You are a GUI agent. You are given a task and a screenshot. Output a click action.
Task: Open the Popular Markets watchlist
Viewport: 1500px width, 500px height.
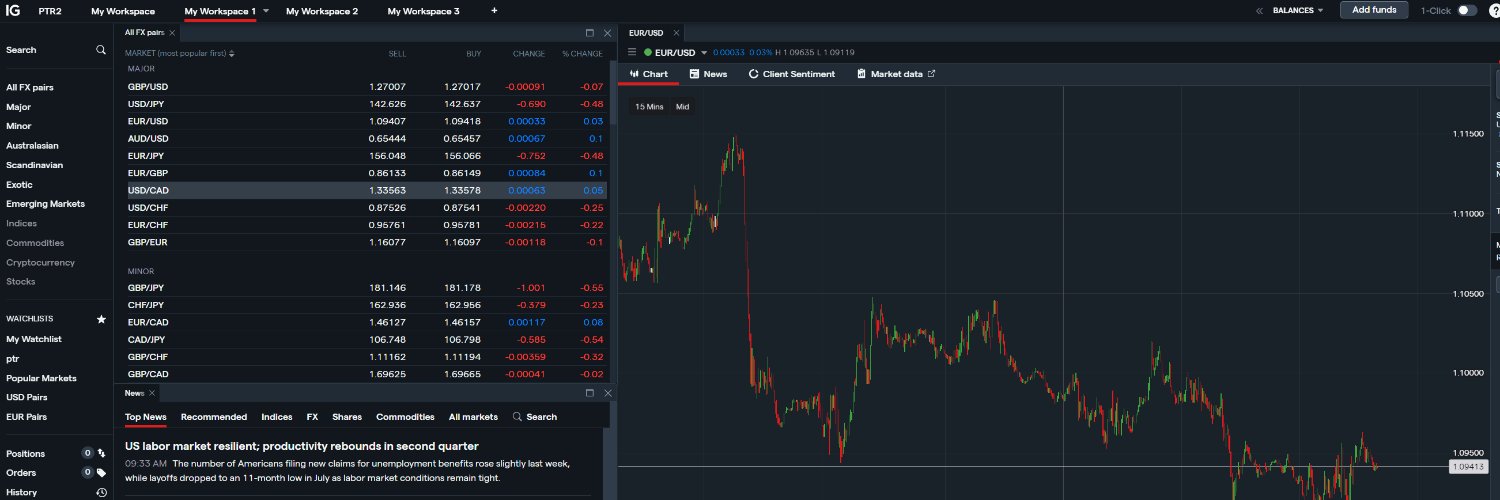[41, 378]
